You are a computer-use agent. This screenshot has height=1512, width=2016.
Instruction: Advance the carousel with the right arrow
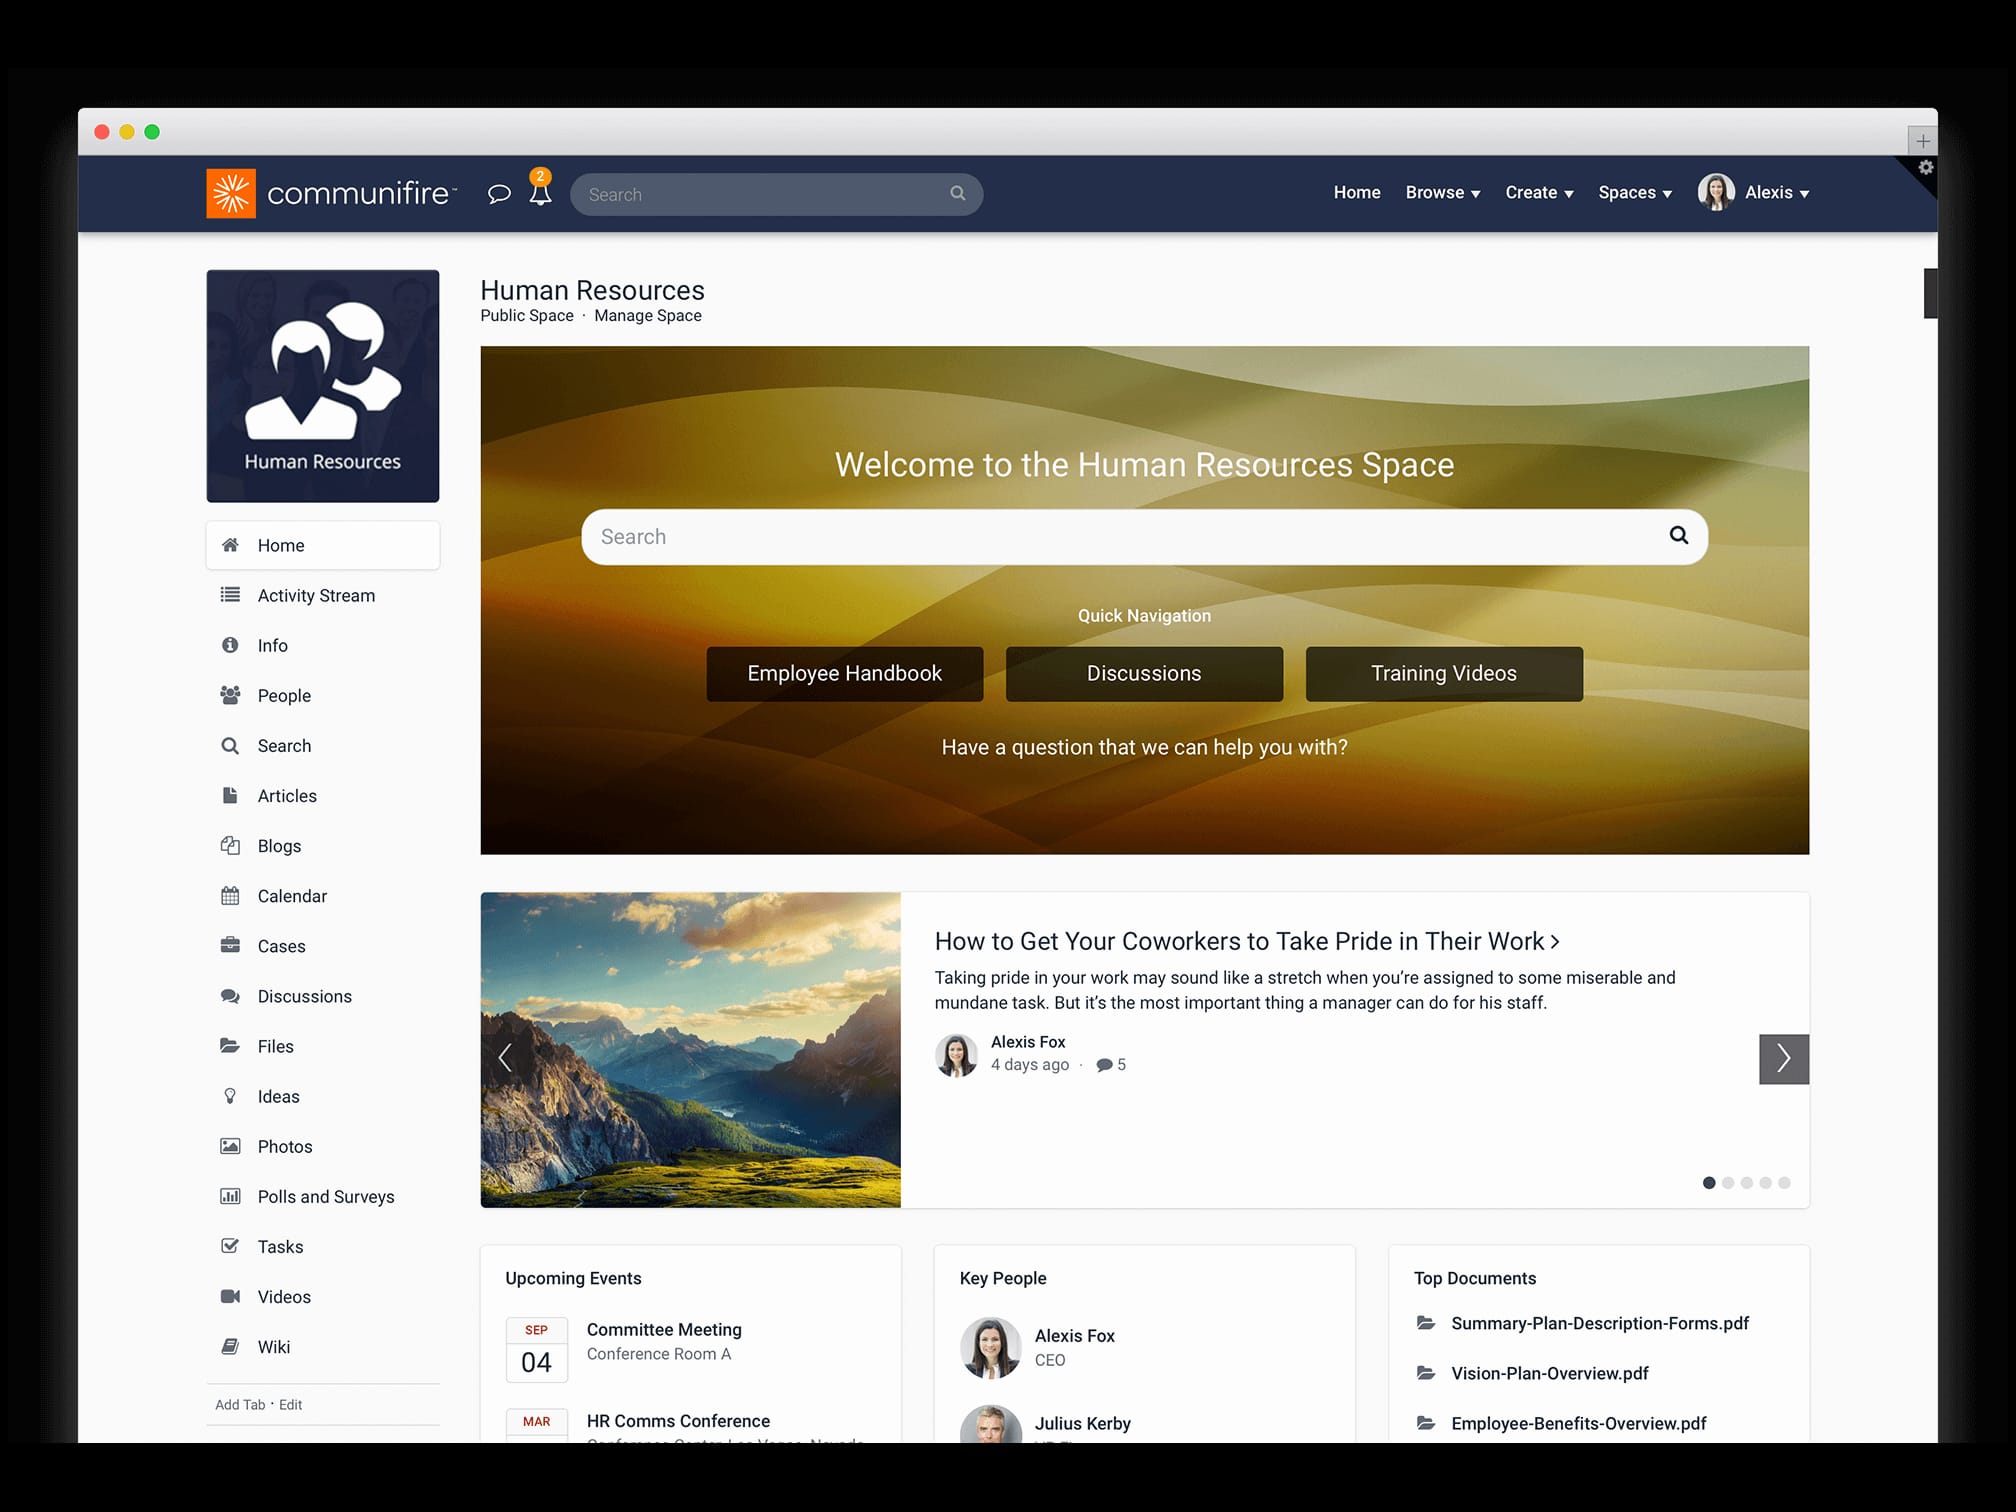pyautogui.click(x=1783, y=1058)
